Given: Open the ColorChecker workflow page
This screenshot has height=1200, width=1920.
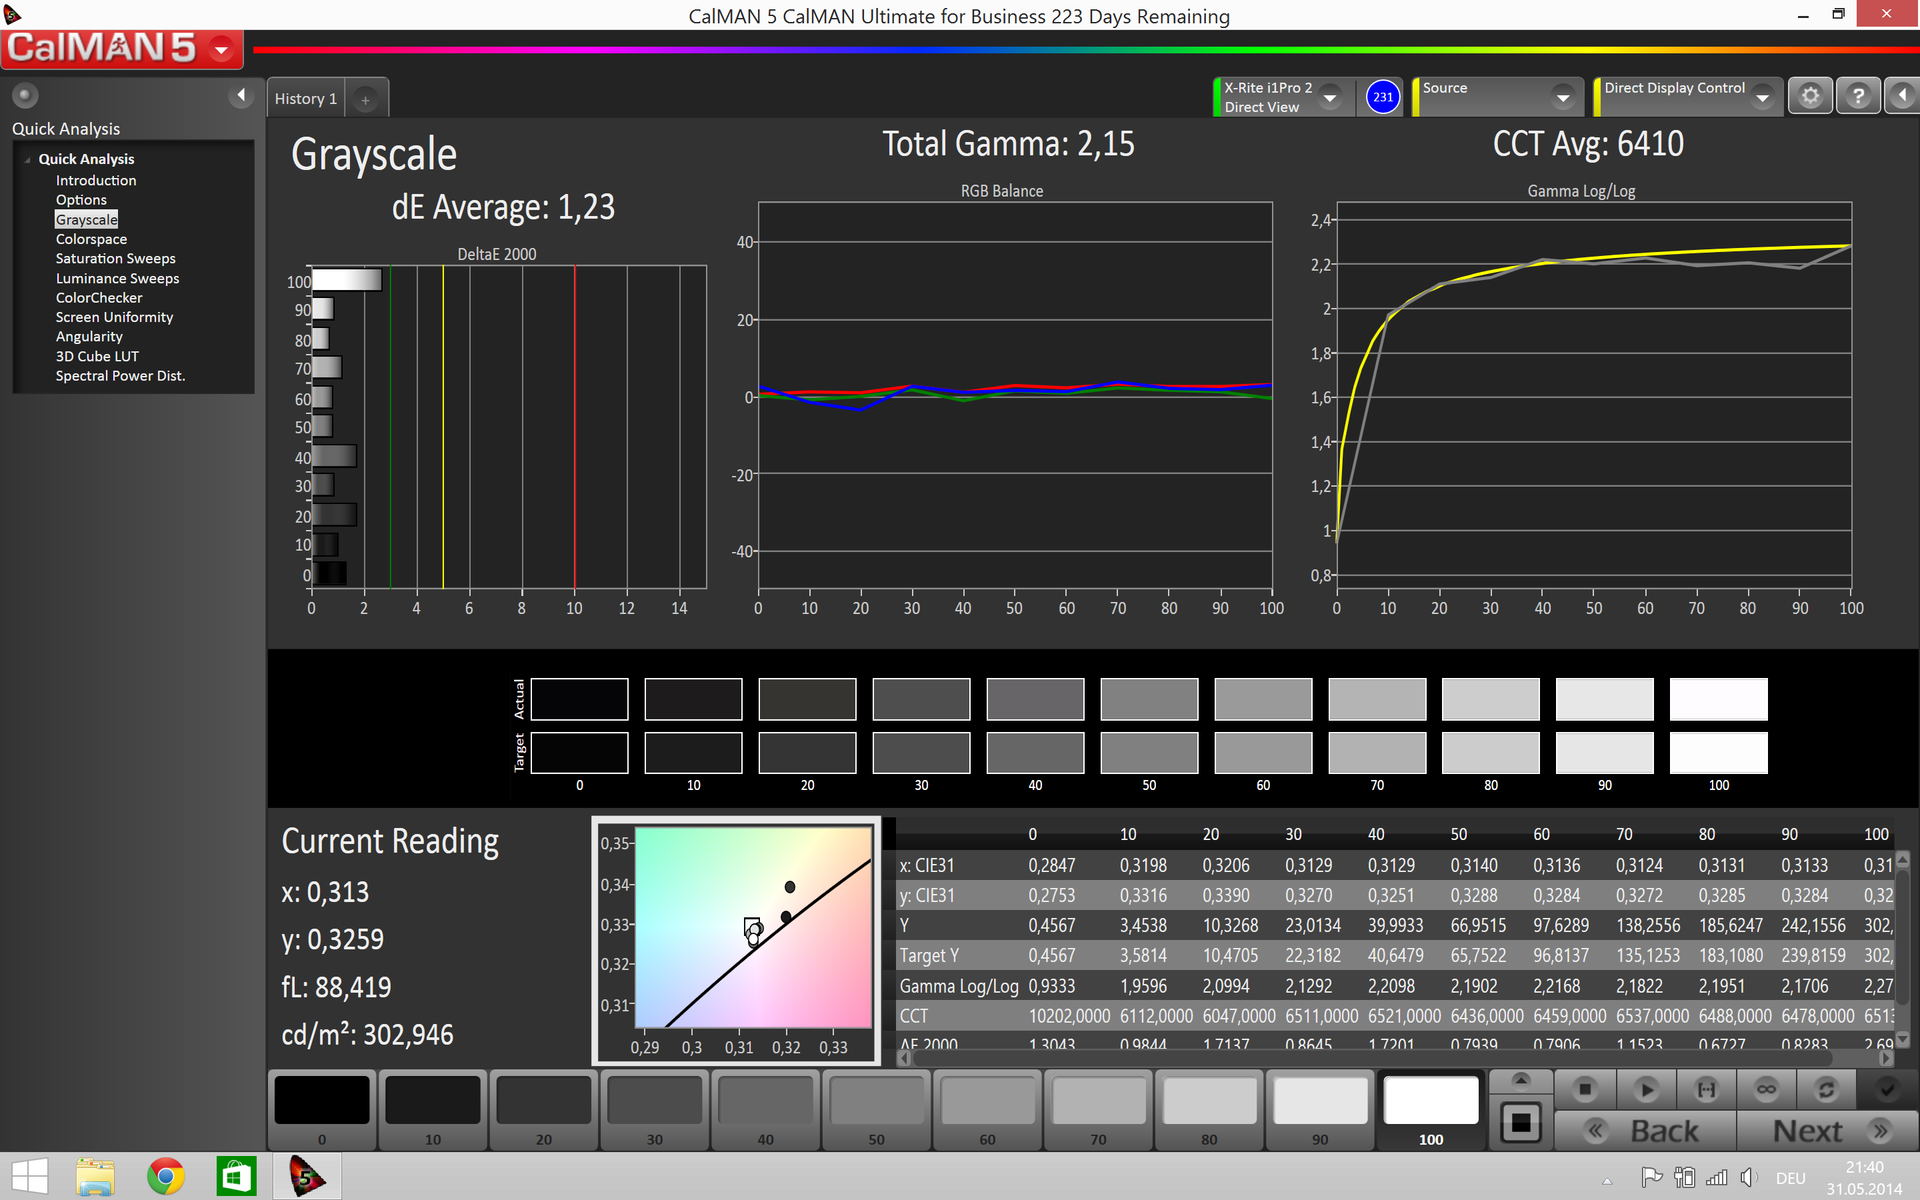Looking at the screenshot, I should 99,298.
